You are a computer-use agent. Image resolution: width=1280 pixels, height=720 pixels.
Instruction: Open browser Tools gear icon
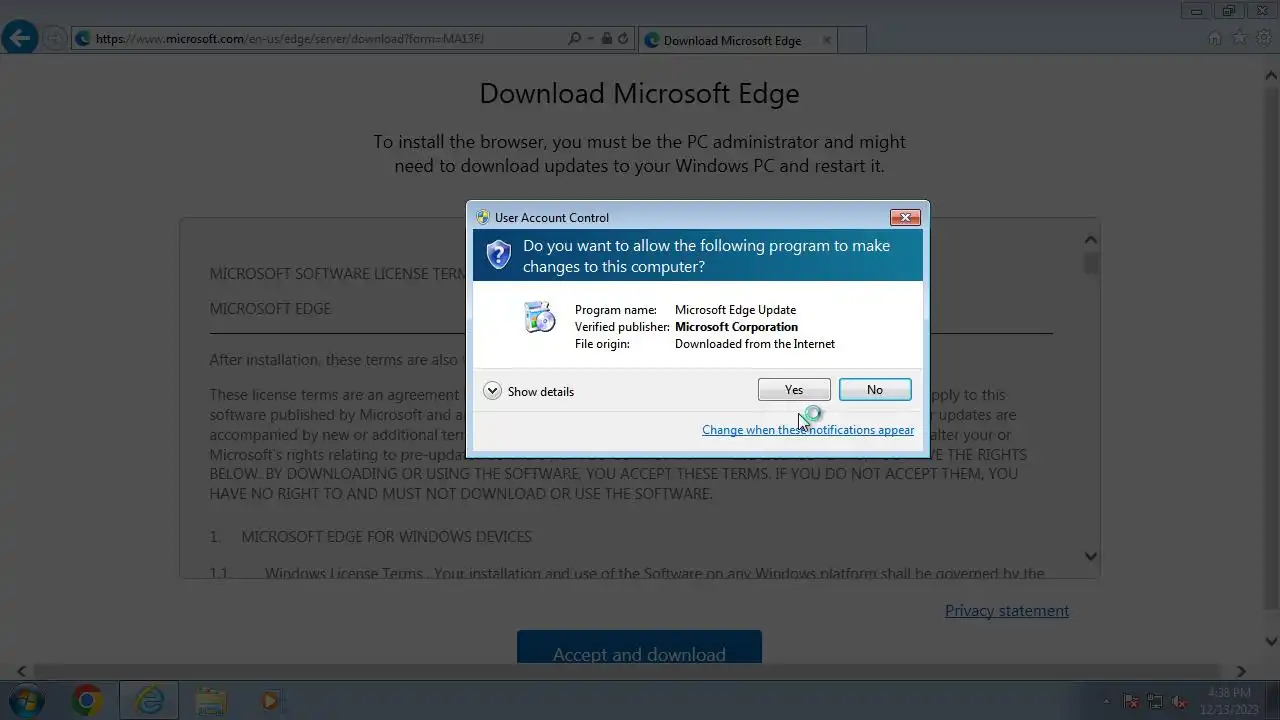[x=1264, y=38]
